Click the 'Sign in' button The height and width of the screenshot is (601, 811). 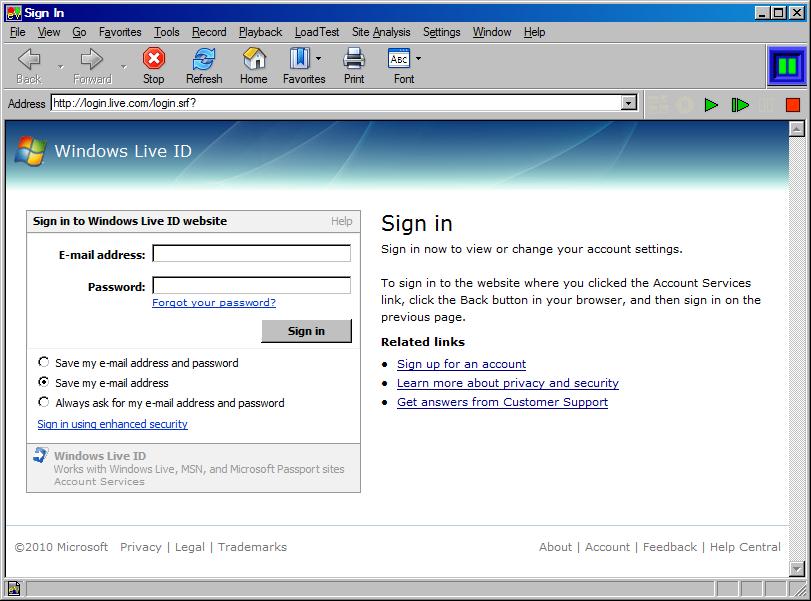(x=306, y=331)
